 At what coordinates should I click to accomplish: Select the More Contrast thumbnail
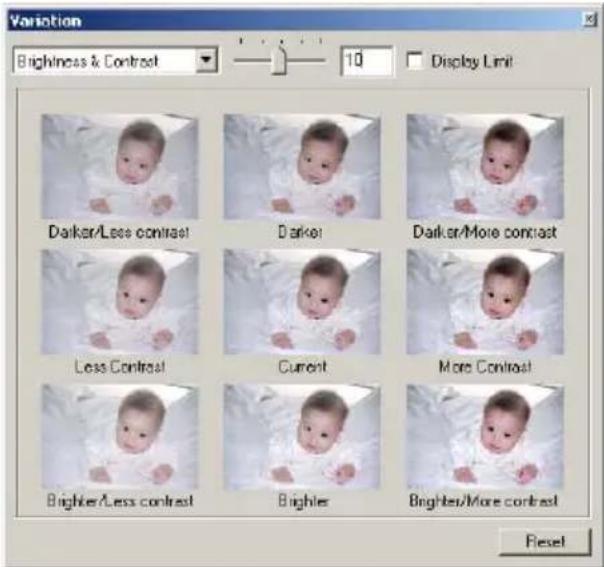pos(485,302)
